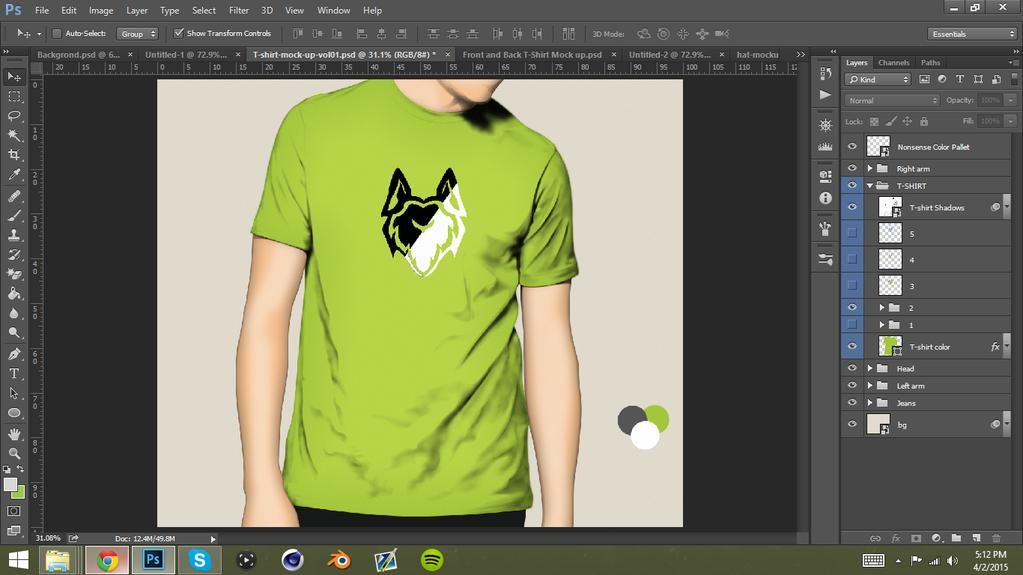Image resolution: width=1023 pixels, height=575 pixels.
Task: Uncheck Show Transform Controls
Action: (x=178, y=33)
